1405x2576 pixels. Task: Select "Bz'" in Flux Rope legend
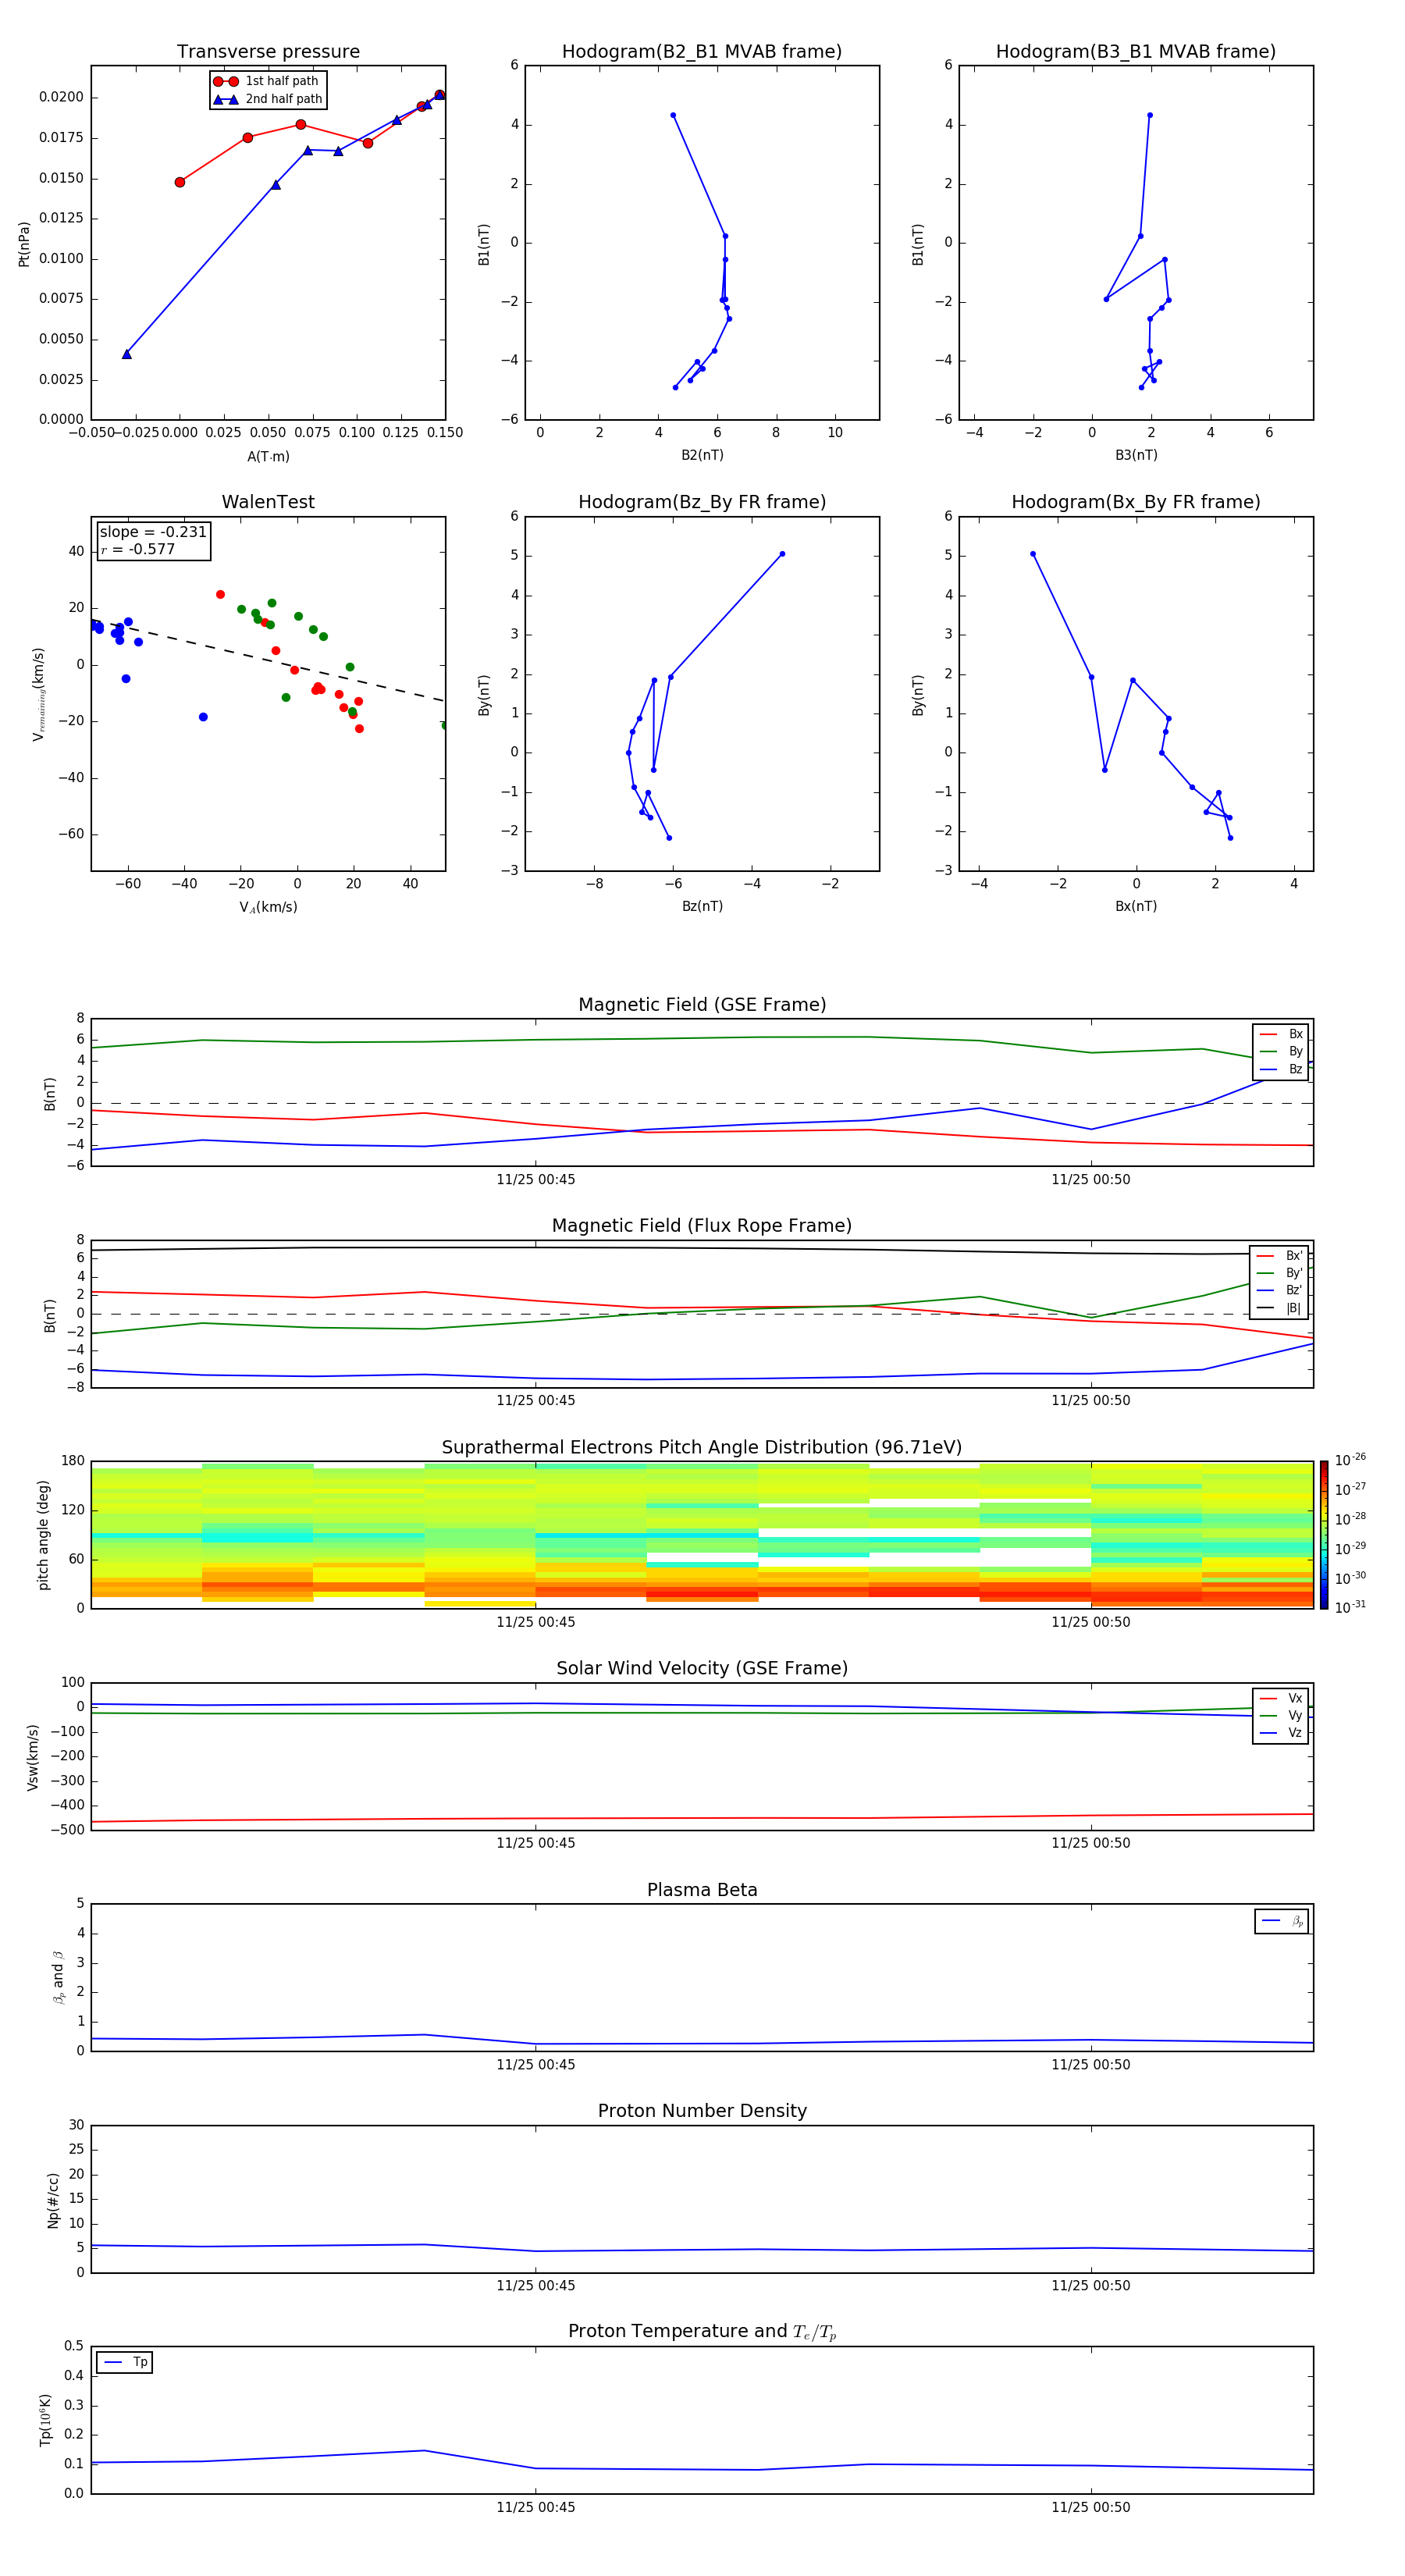click(x=1280, y=1290)
